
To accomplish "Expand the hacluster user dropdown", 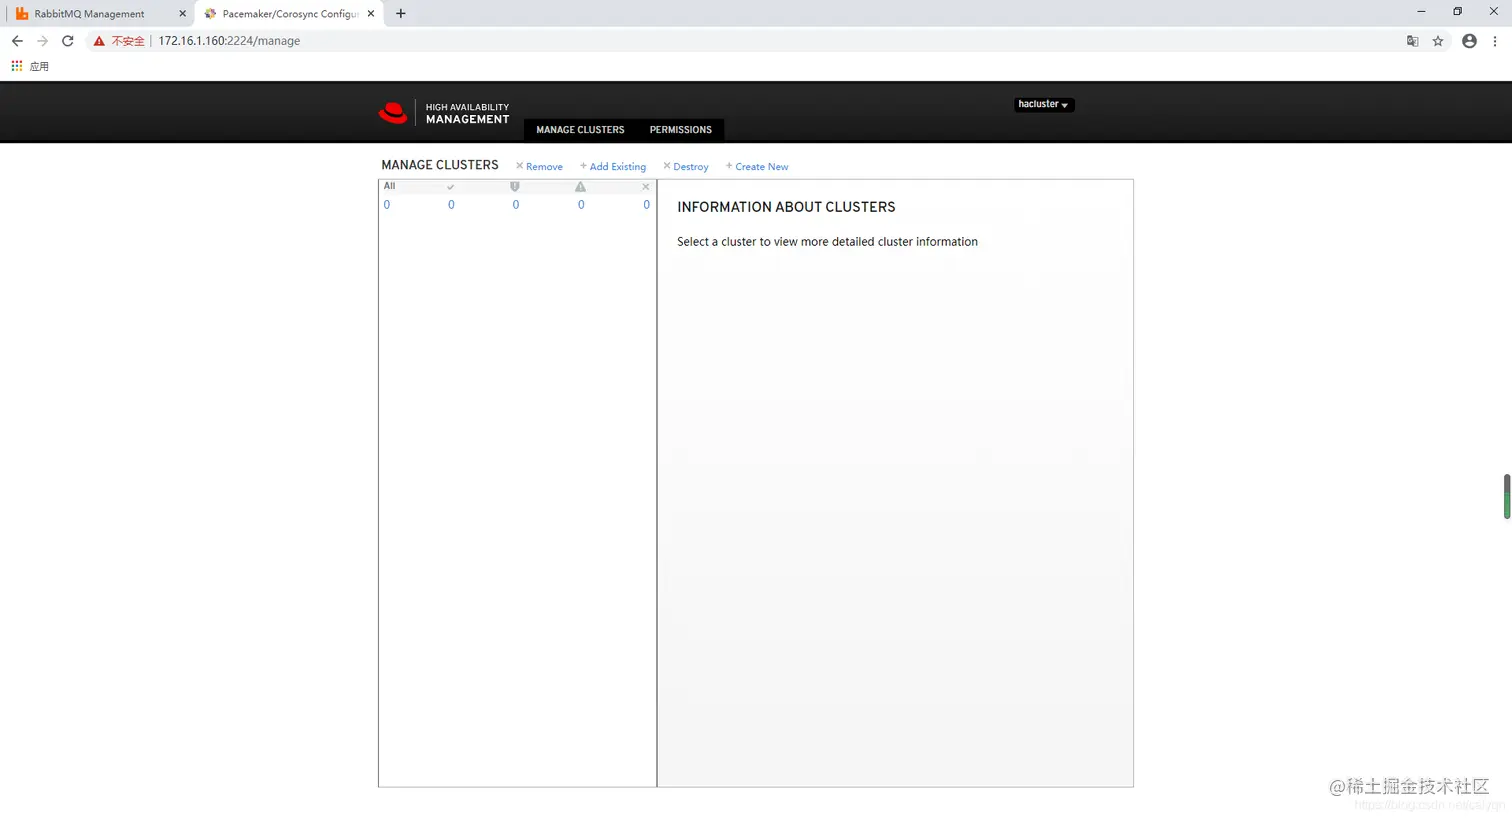I will [x=1043, y=104].
